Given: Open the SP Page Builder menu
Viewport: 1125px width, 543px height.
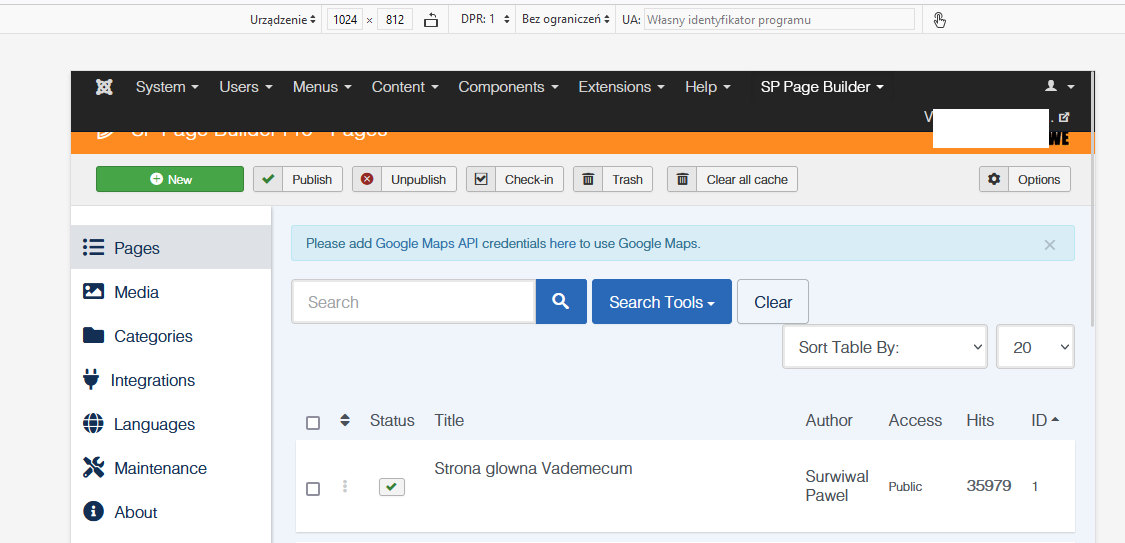Looking at the screenshot, I should point(822,87).
